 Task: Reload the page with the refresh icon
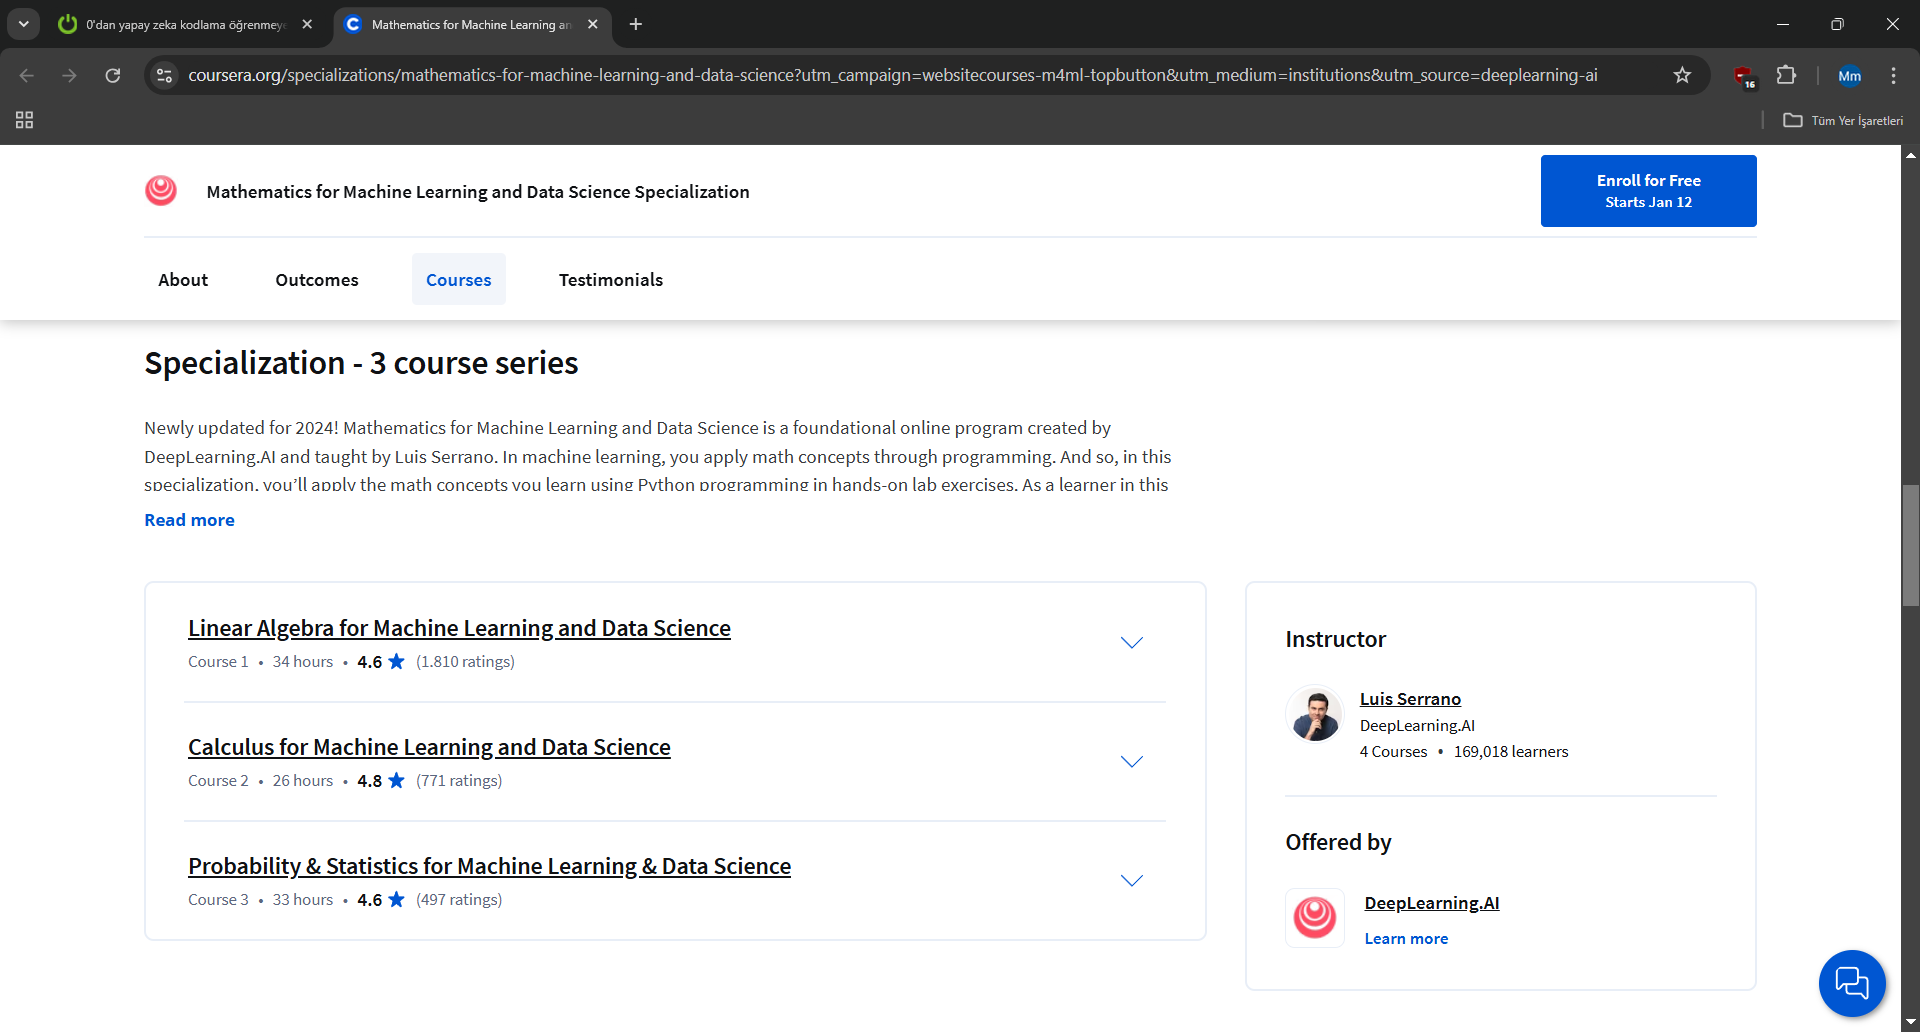[x=113, y=75]
